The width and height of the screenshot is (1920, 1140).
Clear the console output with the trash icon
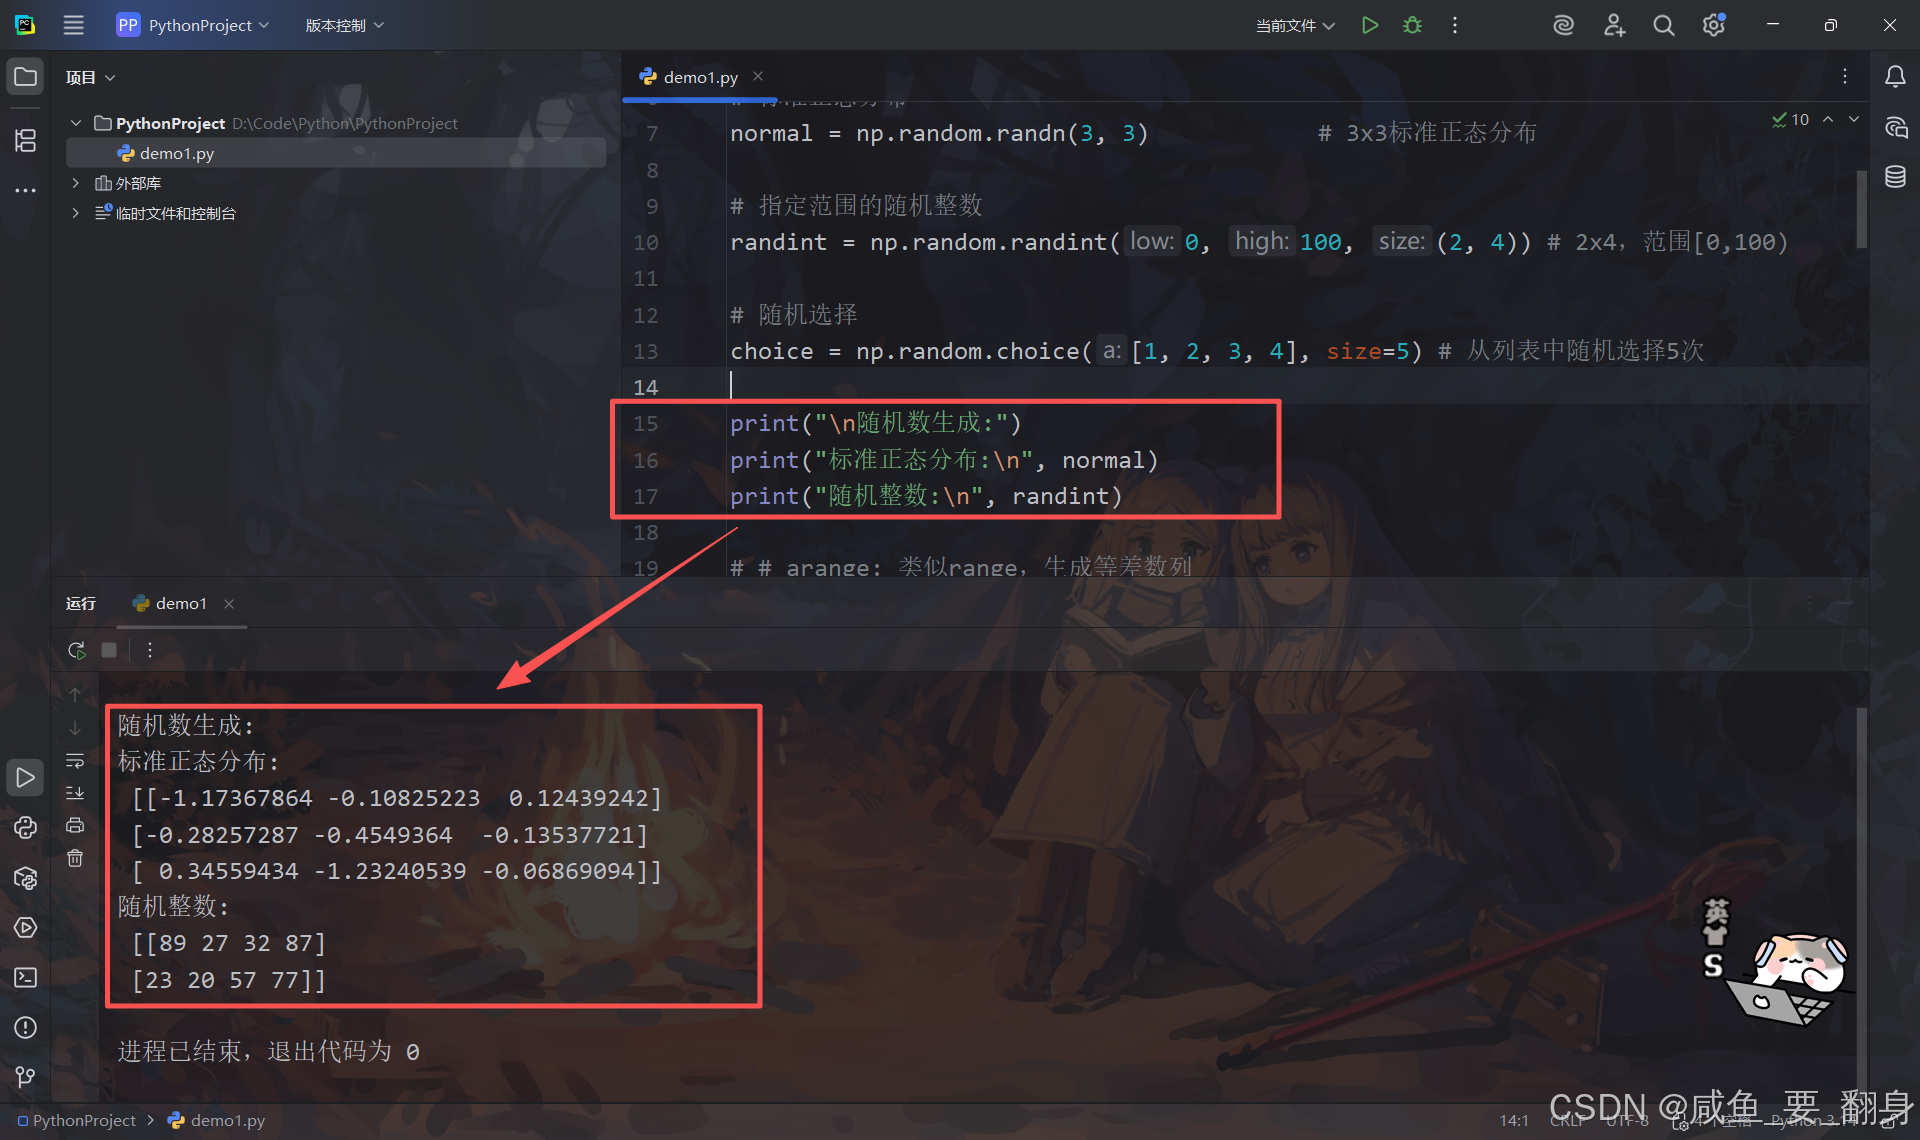(x=75, y=858)
